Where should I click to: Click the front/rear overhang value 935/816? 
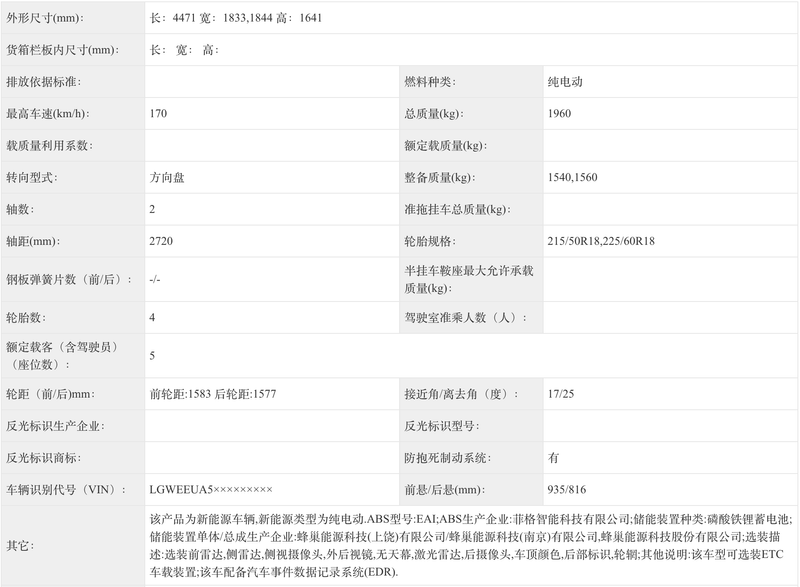pyautogui.click(x=568, y=489)
